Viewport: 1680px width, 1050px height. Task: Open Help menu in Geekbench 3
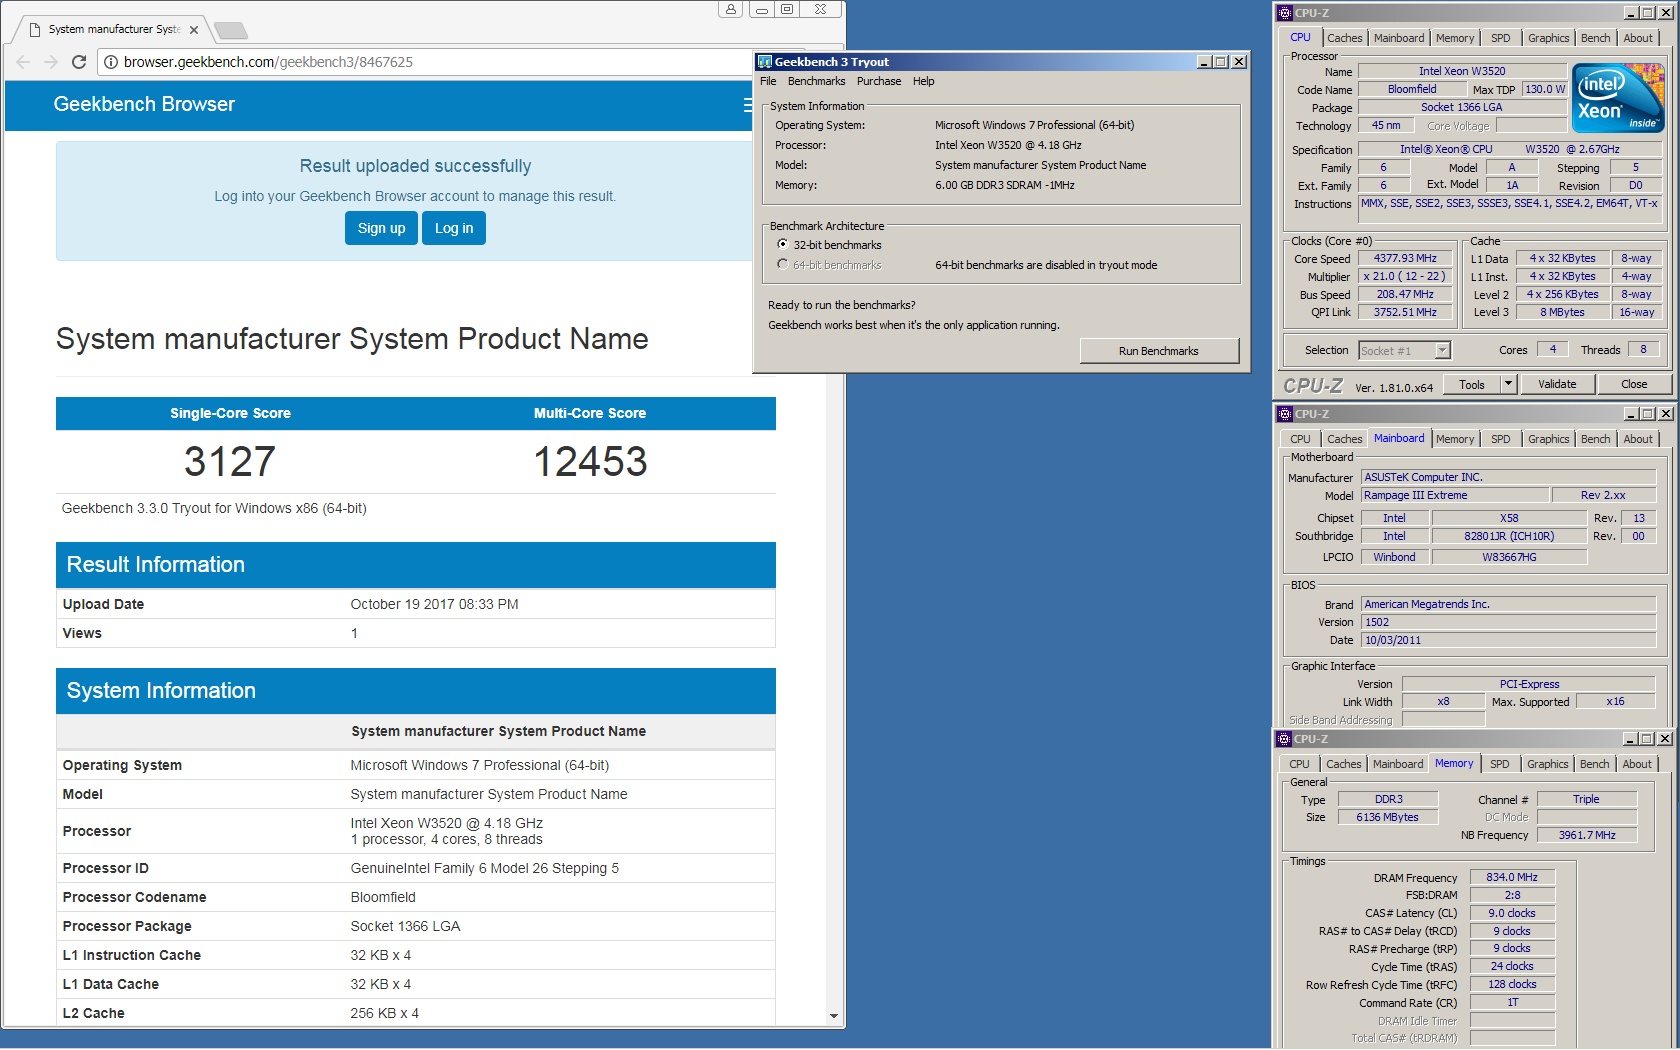tap(924, 81)
